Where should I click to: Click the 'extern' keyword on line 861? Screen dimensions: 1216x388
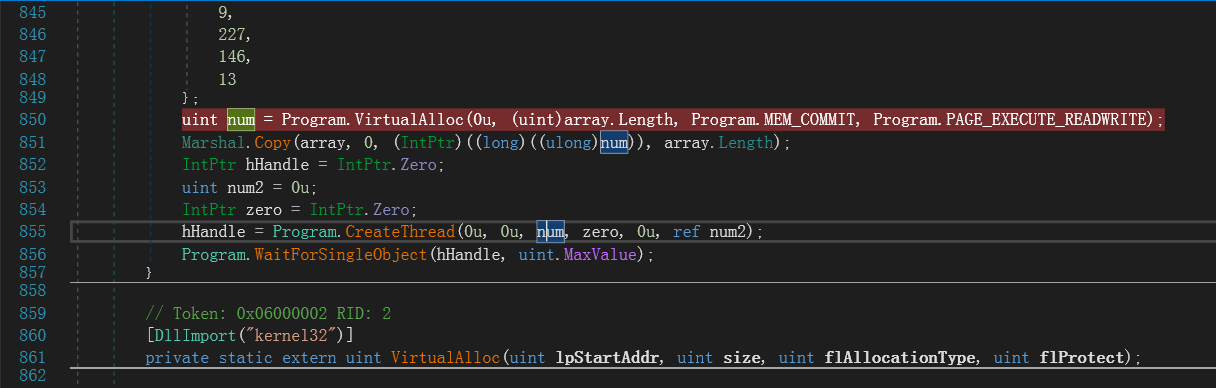pos(309,357)
